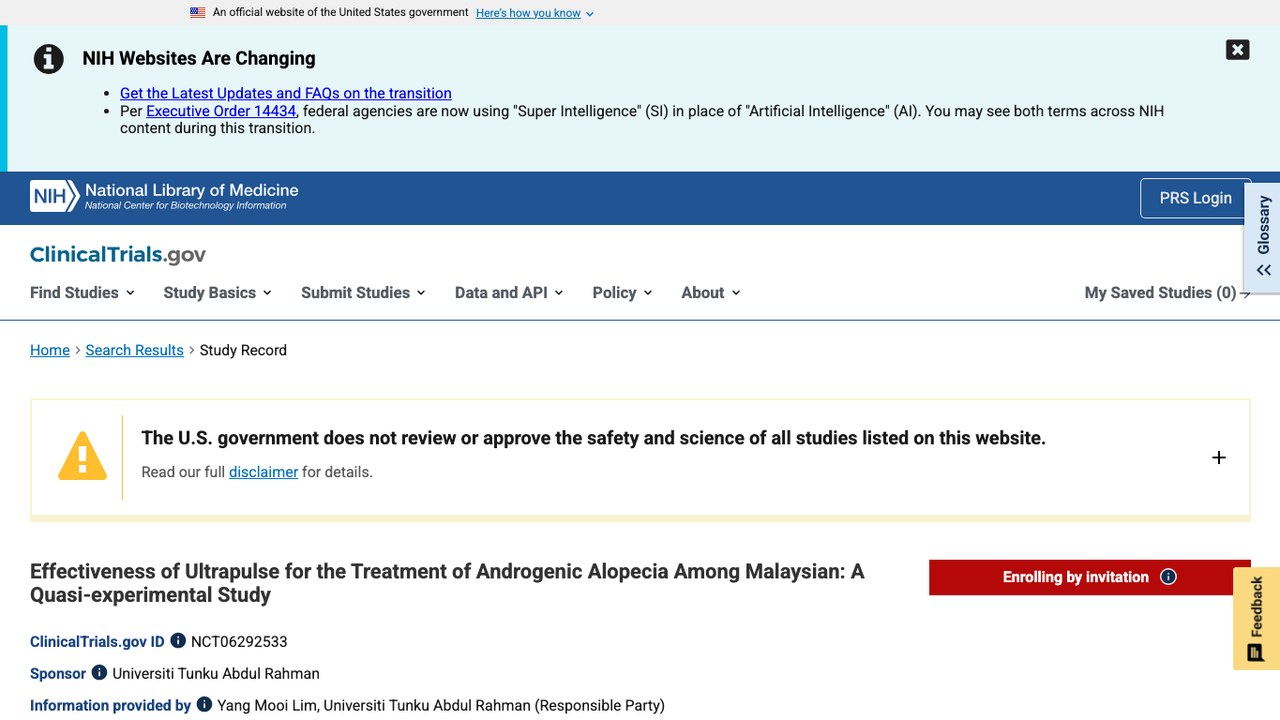Open the full disclaimer link
1280x720 pixels.
(263, 472)
